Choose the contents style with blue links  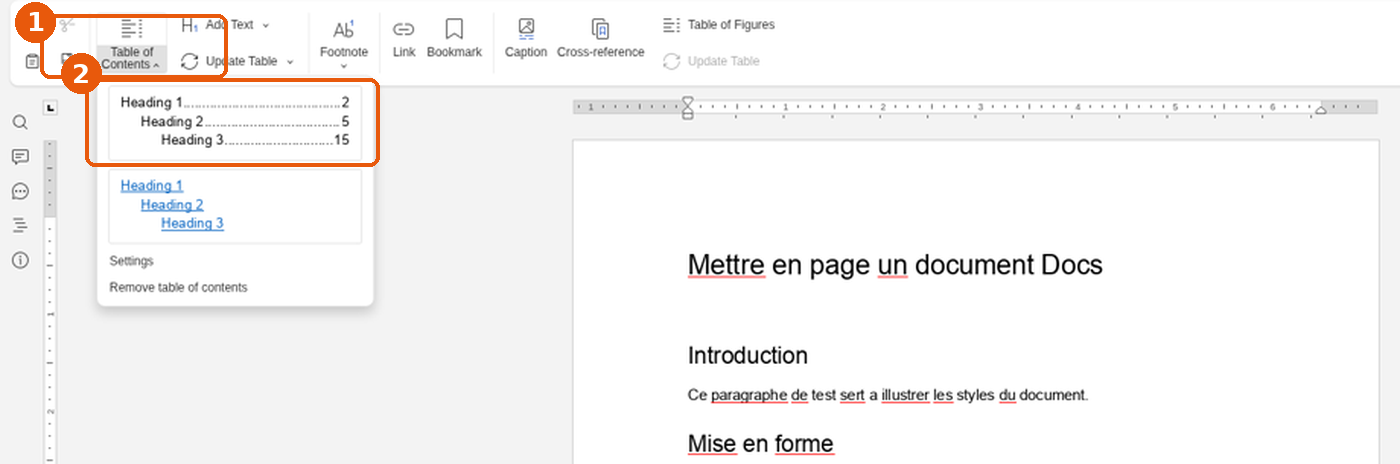pos(235,205)
